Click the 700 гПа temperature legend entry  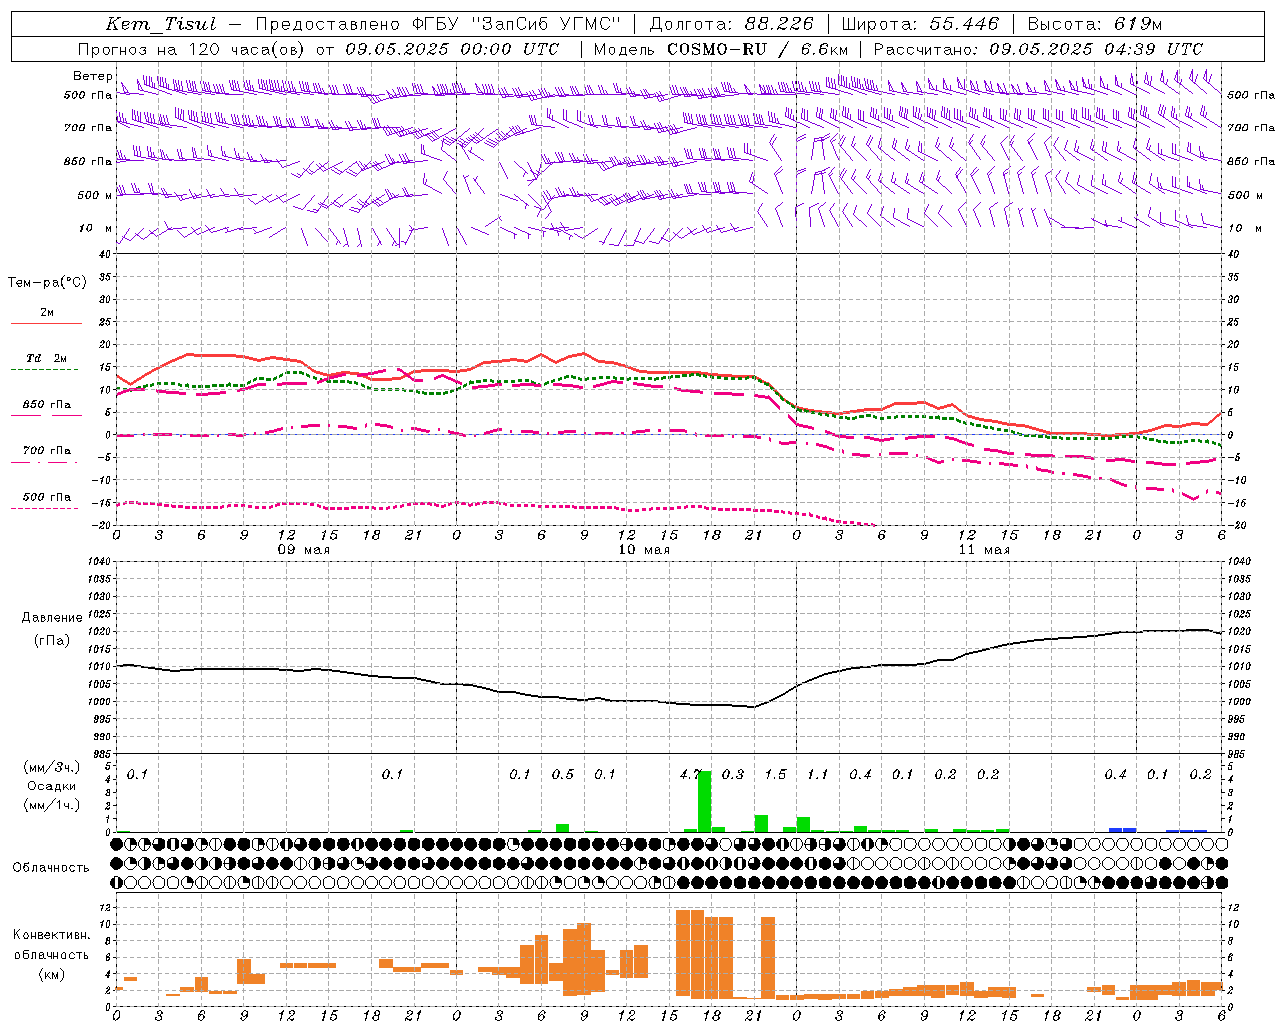pos(47,450)
